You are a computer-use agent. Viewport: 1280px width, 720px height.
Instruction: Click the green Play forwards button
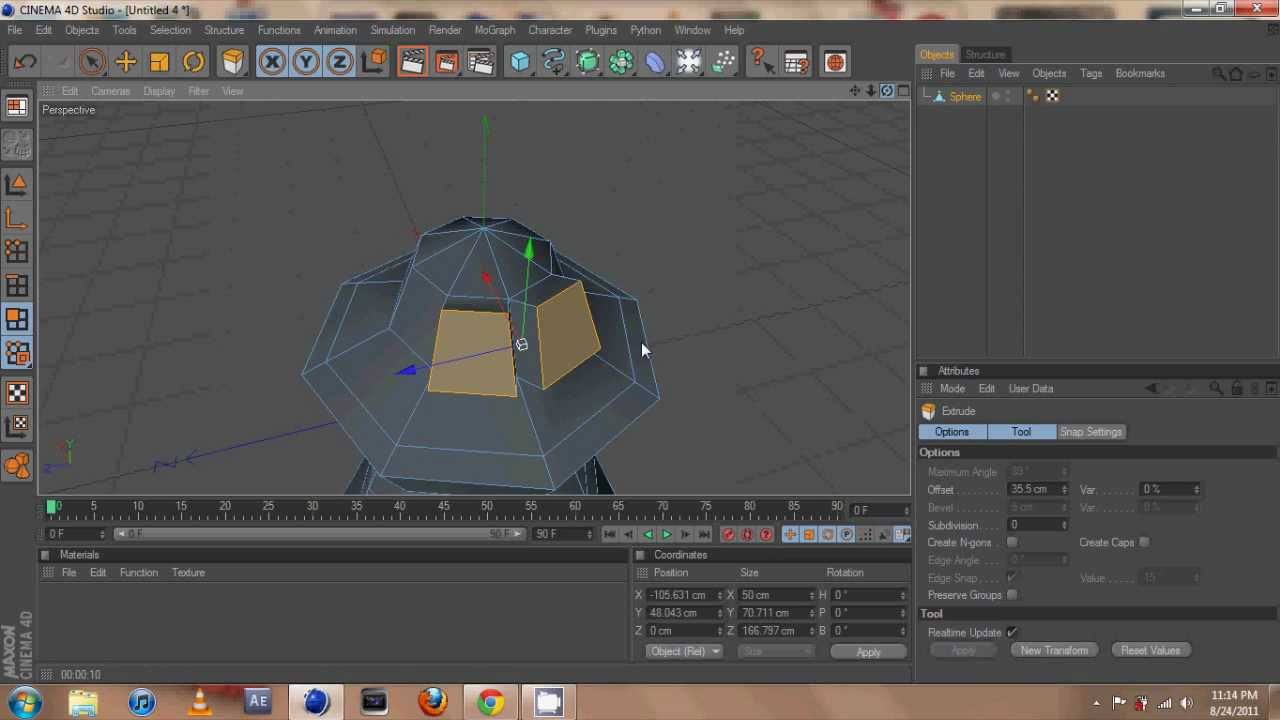tap(666, 535)
